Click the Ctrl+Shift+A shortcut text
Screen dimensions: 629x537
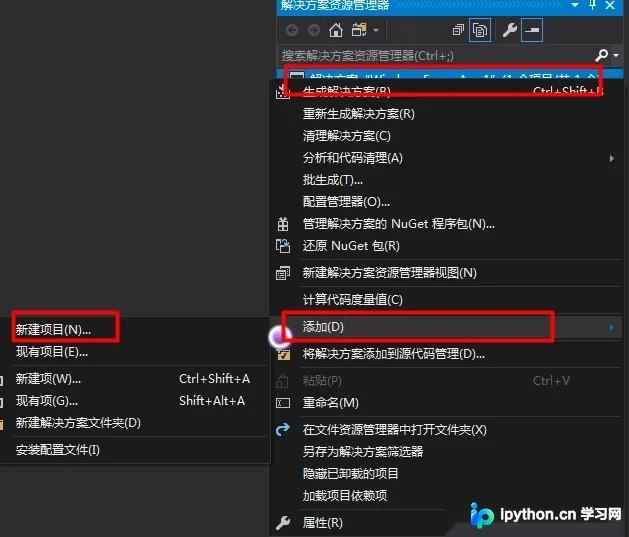[214, 379]
